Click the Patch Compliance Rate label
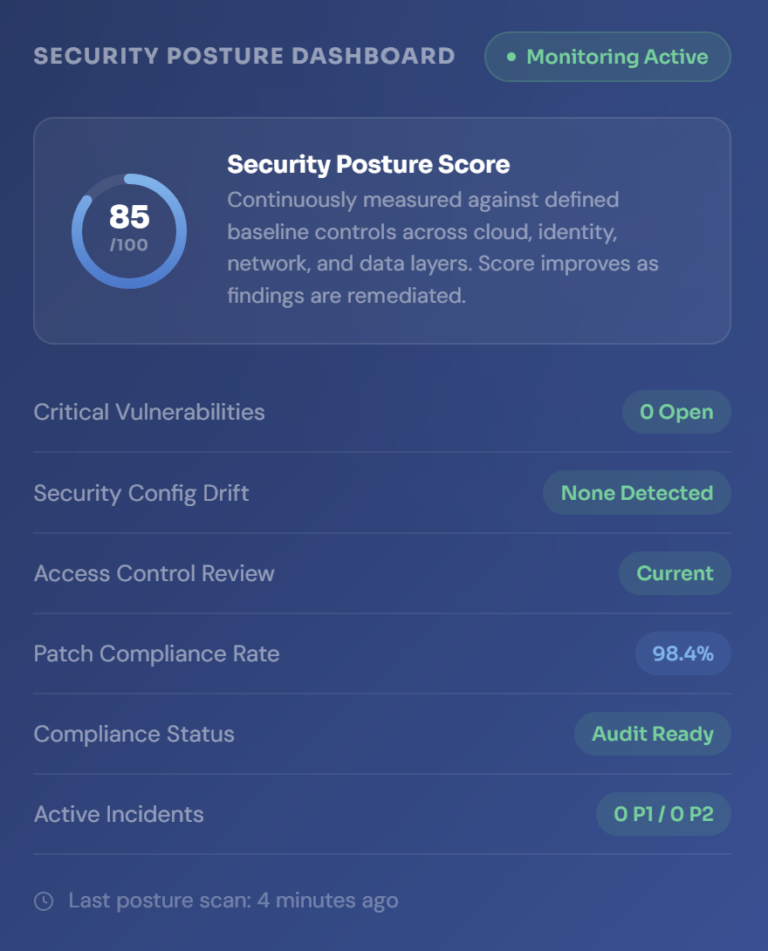Screen dimensions: 768x951 (x=156, y=654)
